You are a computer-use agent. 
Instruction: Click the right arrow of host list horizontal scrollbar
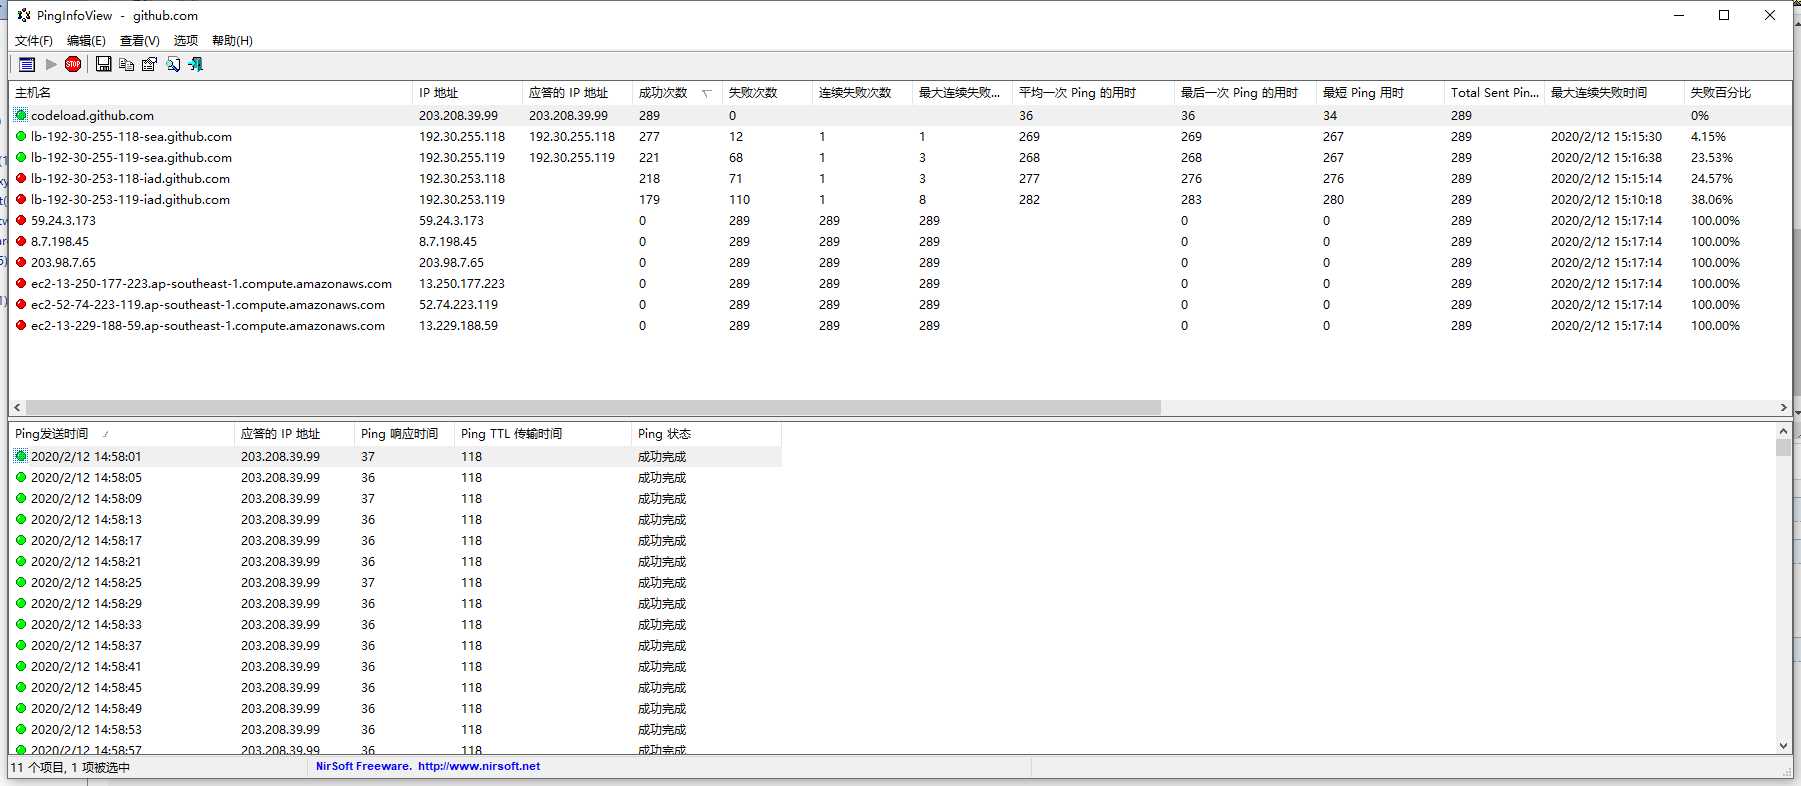coord(1783,408)
